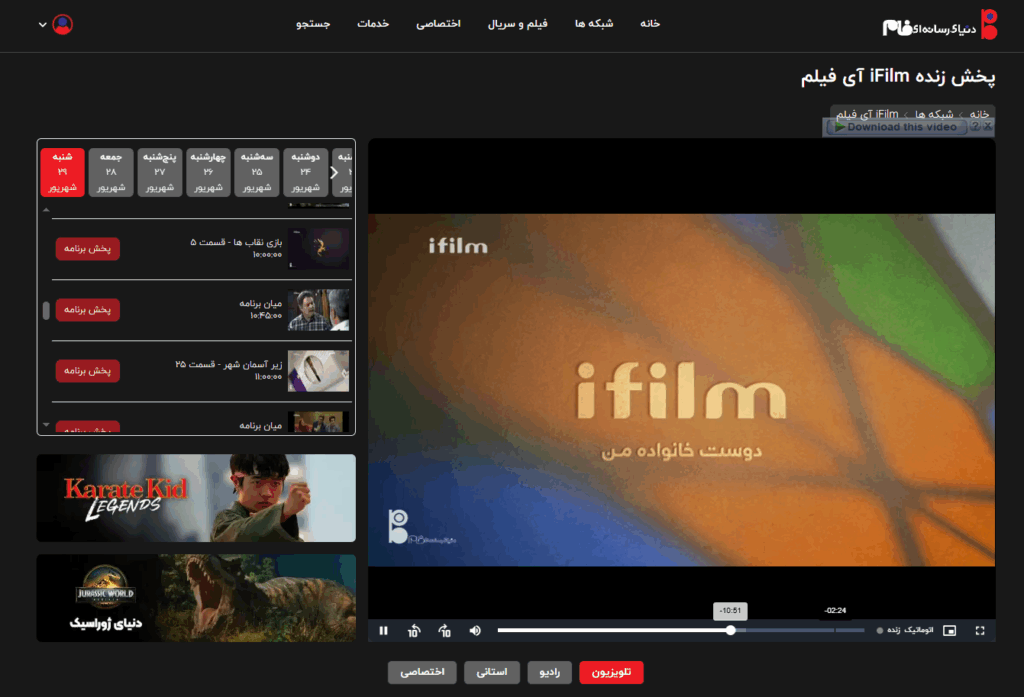Select Saturday 29 Shahrivar schedule tab
Image resolution: width=1024 pixels, height=697 pixels.
63,172
